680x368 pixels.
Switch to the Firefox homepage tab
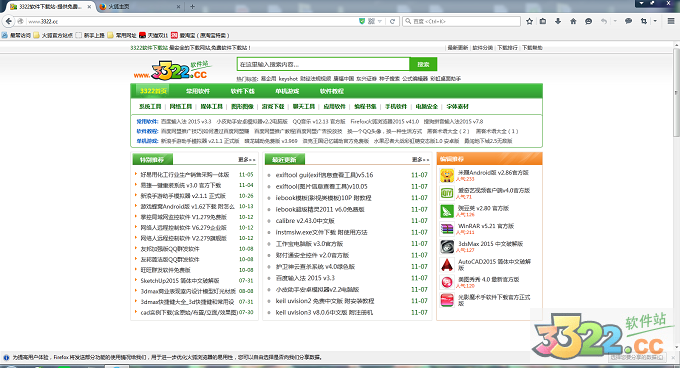(139, 7)
